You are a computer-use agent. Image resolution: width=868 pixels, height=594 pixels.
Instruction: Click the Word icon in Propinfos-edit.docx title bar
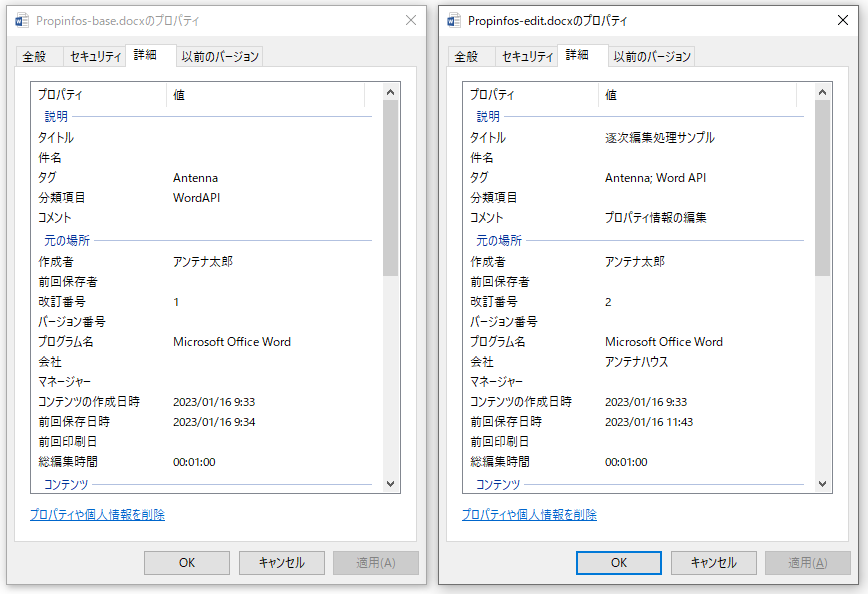coord(454,21)
